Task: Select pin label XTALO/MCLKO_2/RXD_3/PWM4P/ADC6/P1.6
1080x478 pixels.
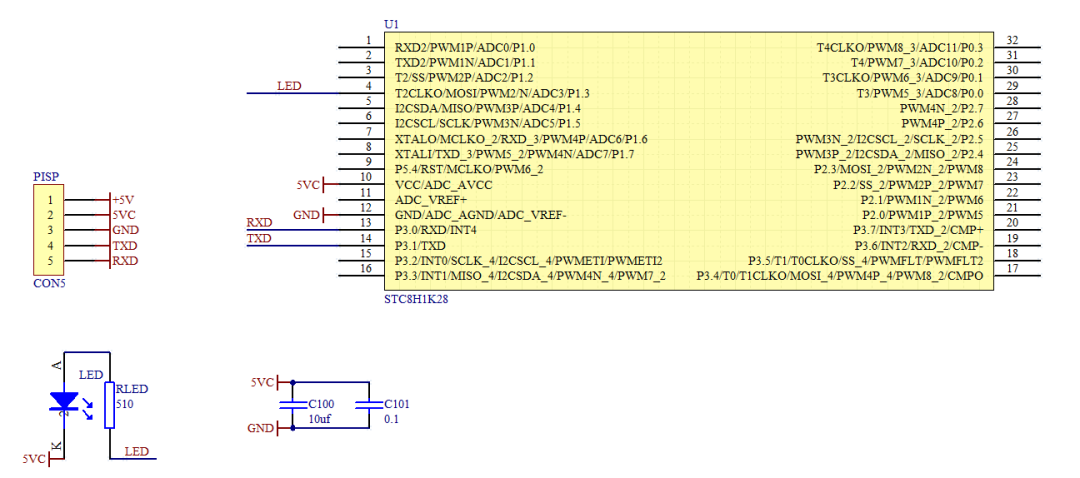Action: [521, 138]
